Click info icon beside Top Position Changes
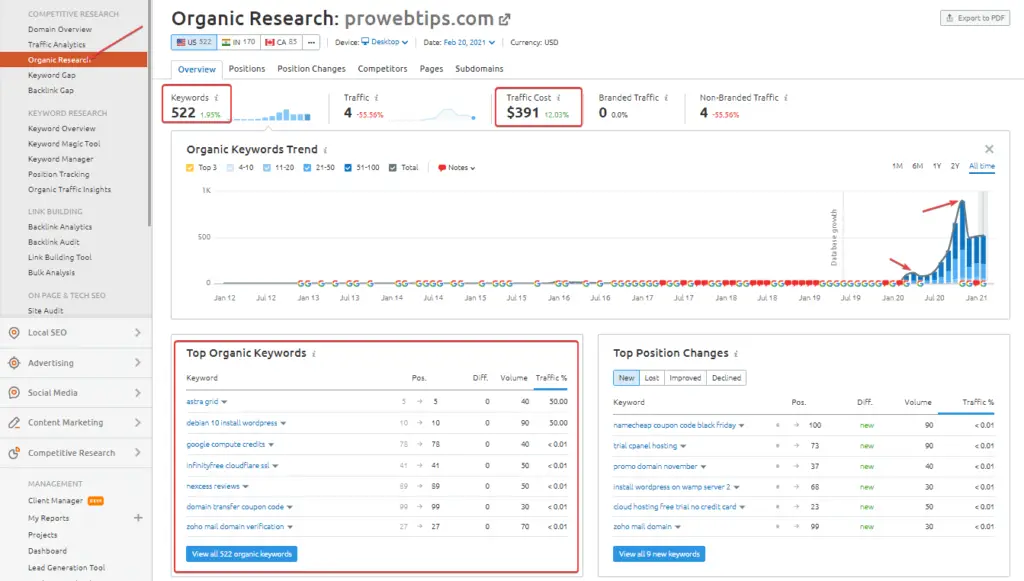The image size is (1024, 581). point(735,354)
